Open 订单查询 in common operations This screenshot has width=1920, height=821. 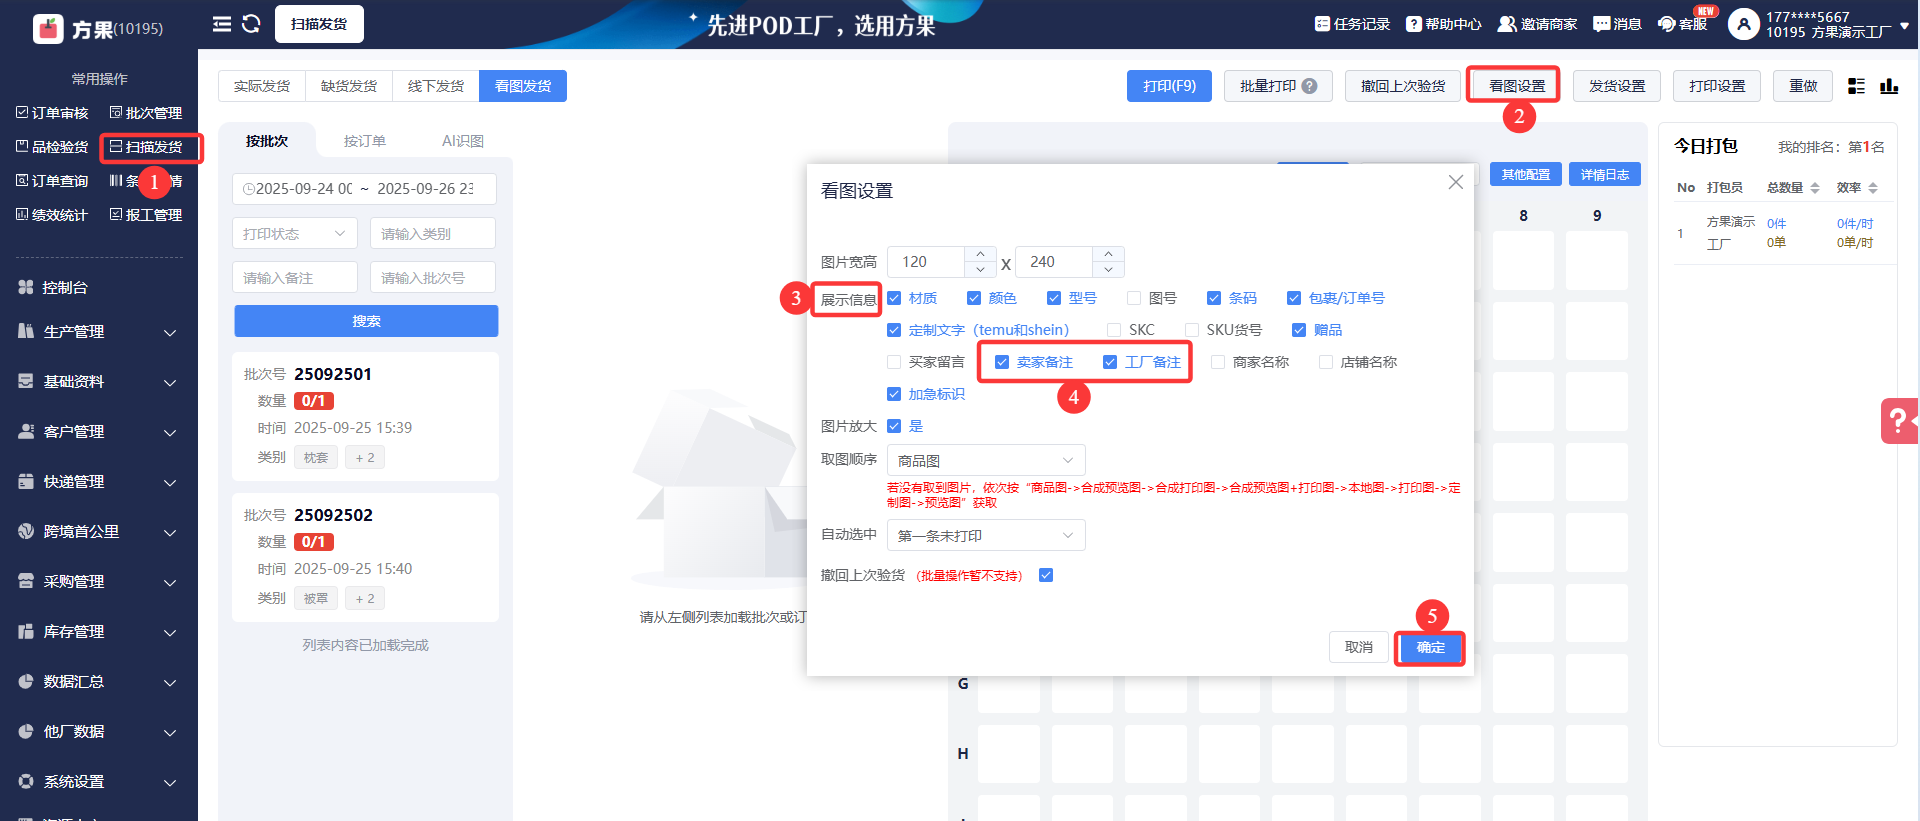52,181
